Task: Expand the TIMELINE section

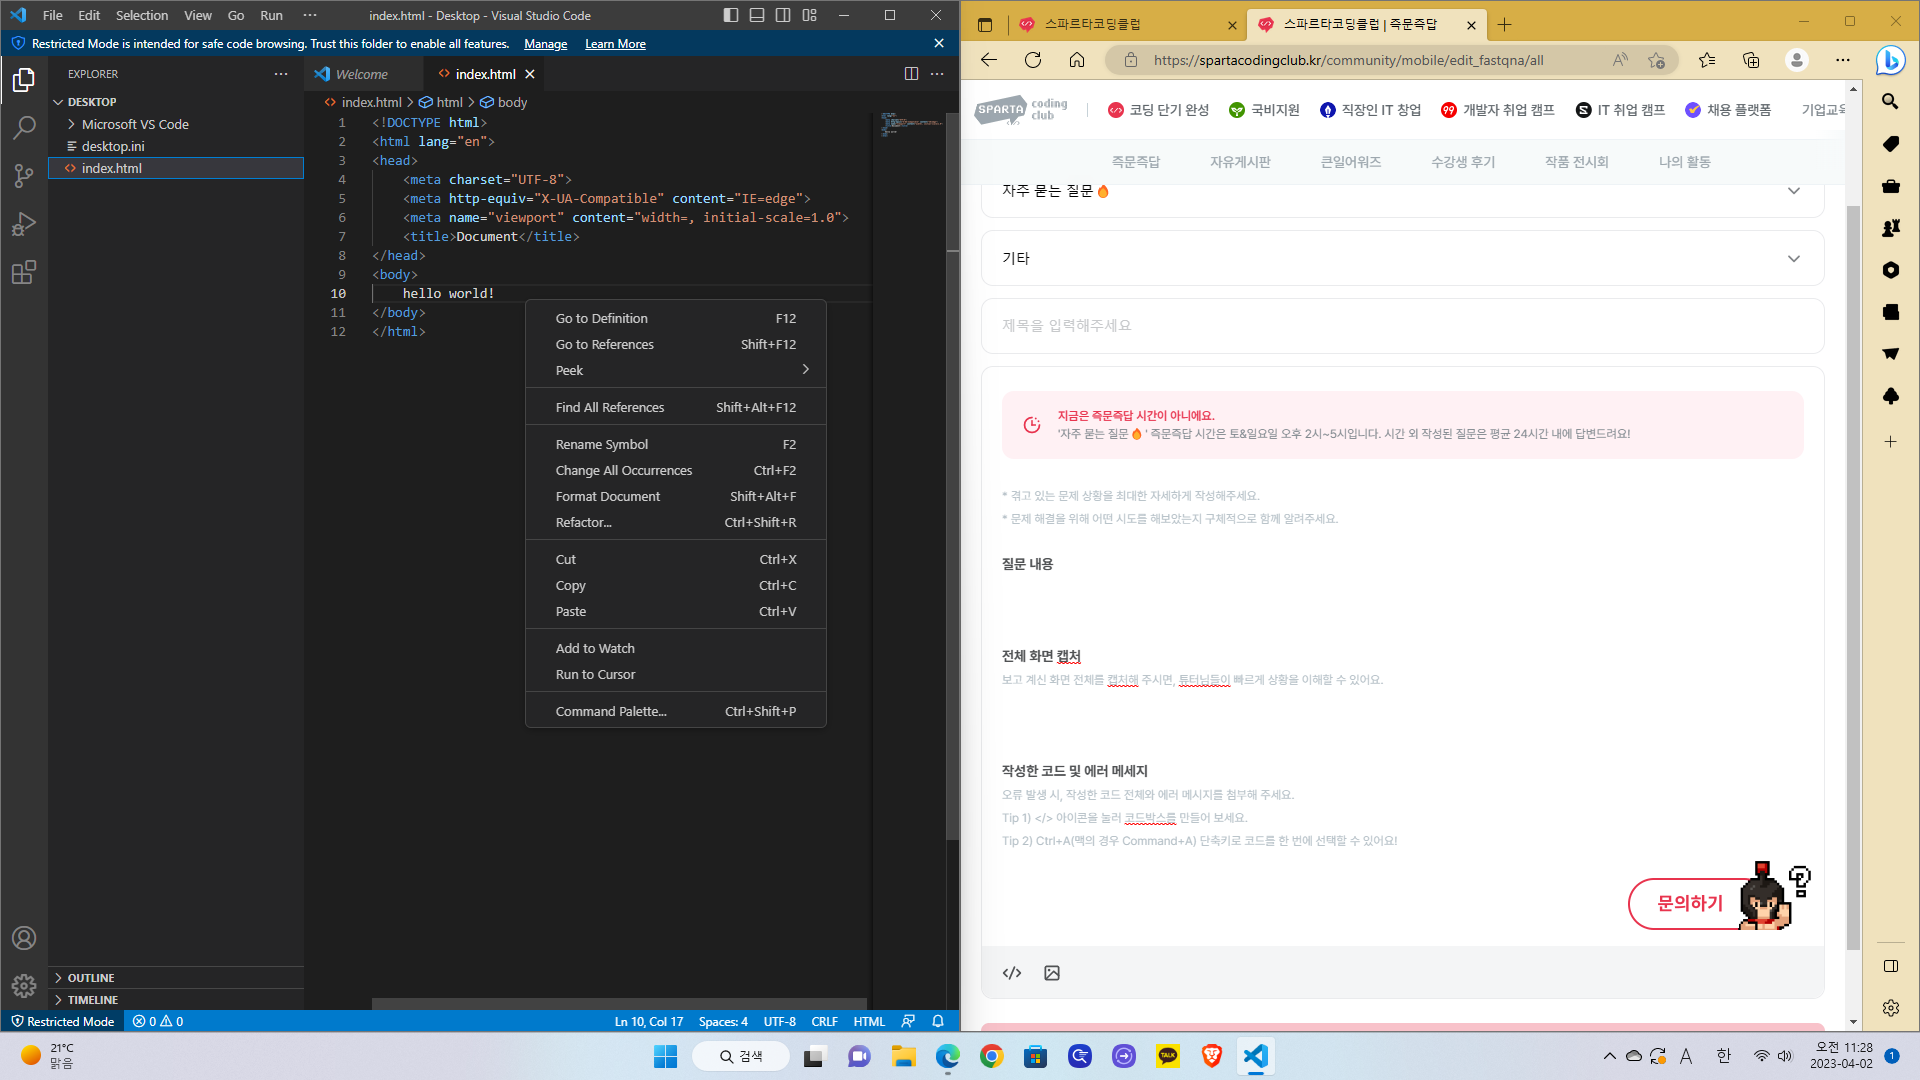Action: point(176,1000)
